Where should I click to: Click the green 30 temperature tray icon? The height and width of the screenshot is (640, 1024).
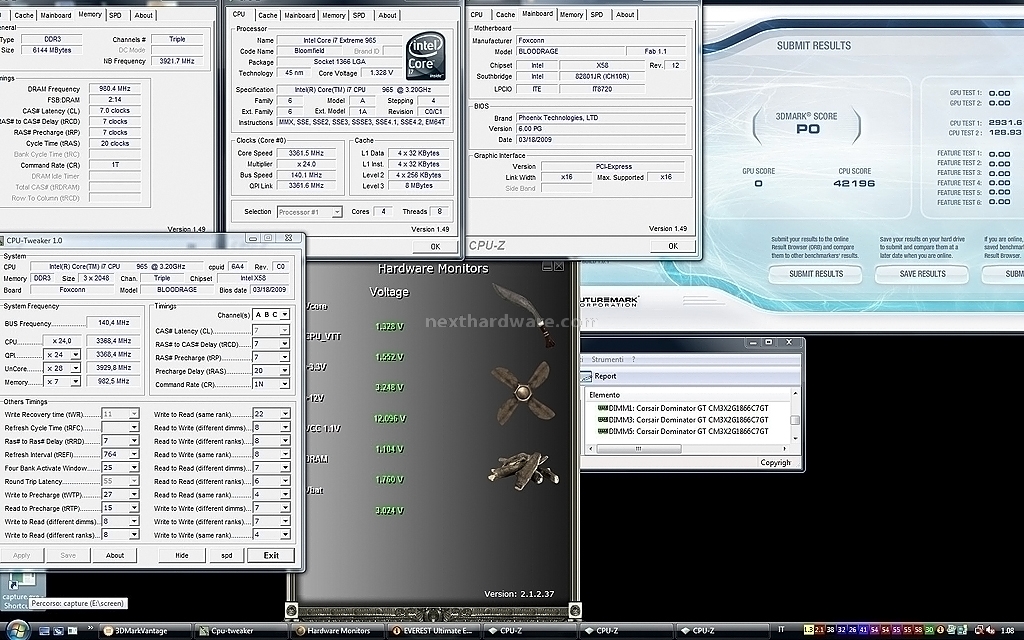click(929, 630)
